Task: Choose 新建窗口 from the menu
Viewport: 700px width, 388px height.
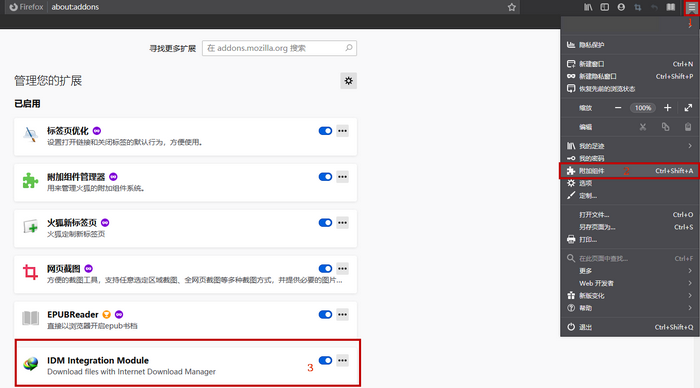Action: 629,64
